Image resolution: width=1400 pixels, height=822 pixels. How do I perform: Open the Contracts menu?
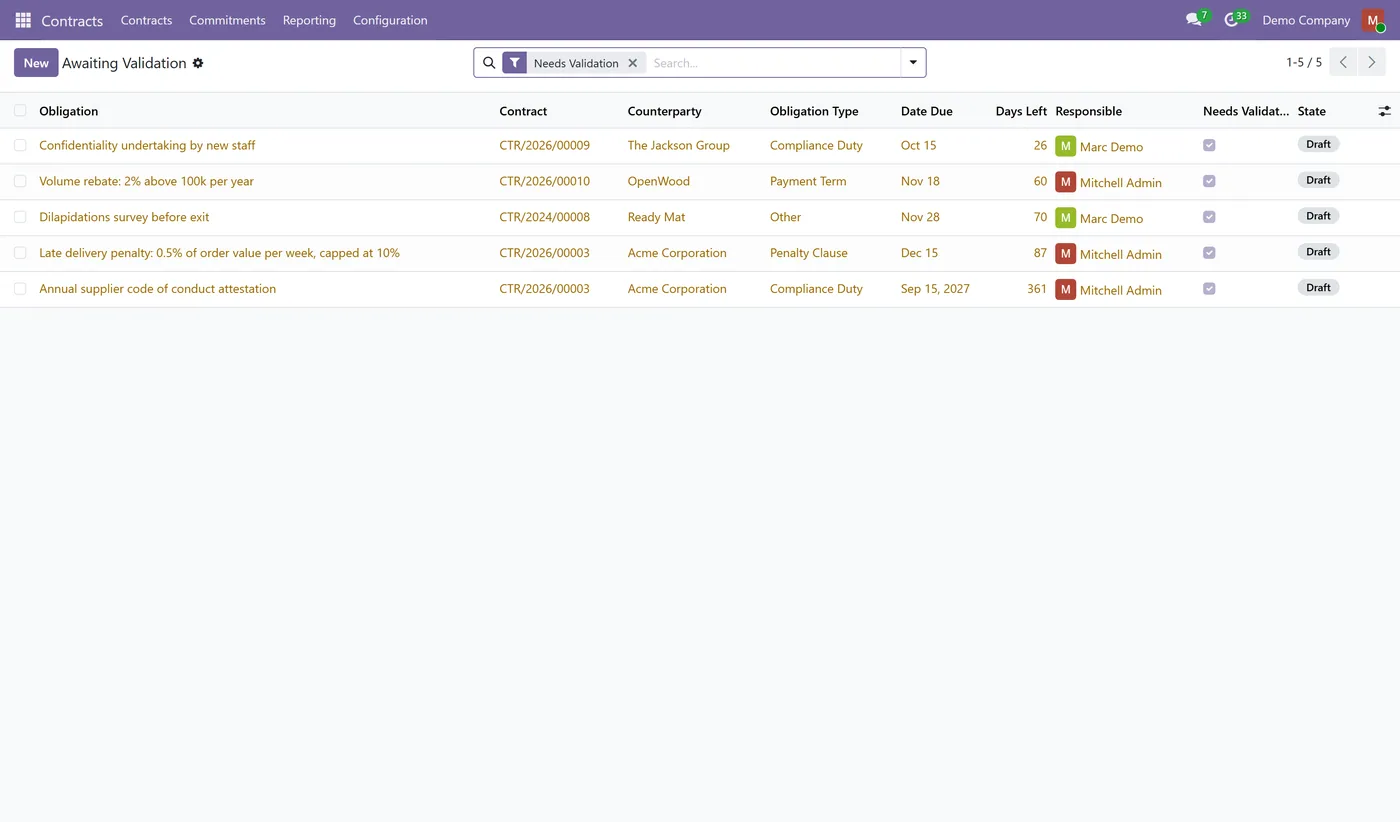[x=146, y=20]
